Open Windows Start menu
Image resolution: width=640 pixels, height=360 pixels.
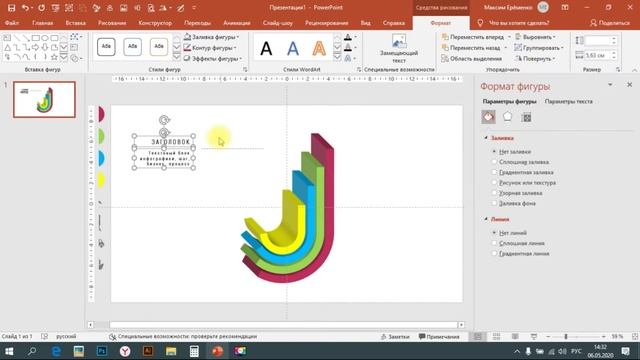(x=9, y=351)
